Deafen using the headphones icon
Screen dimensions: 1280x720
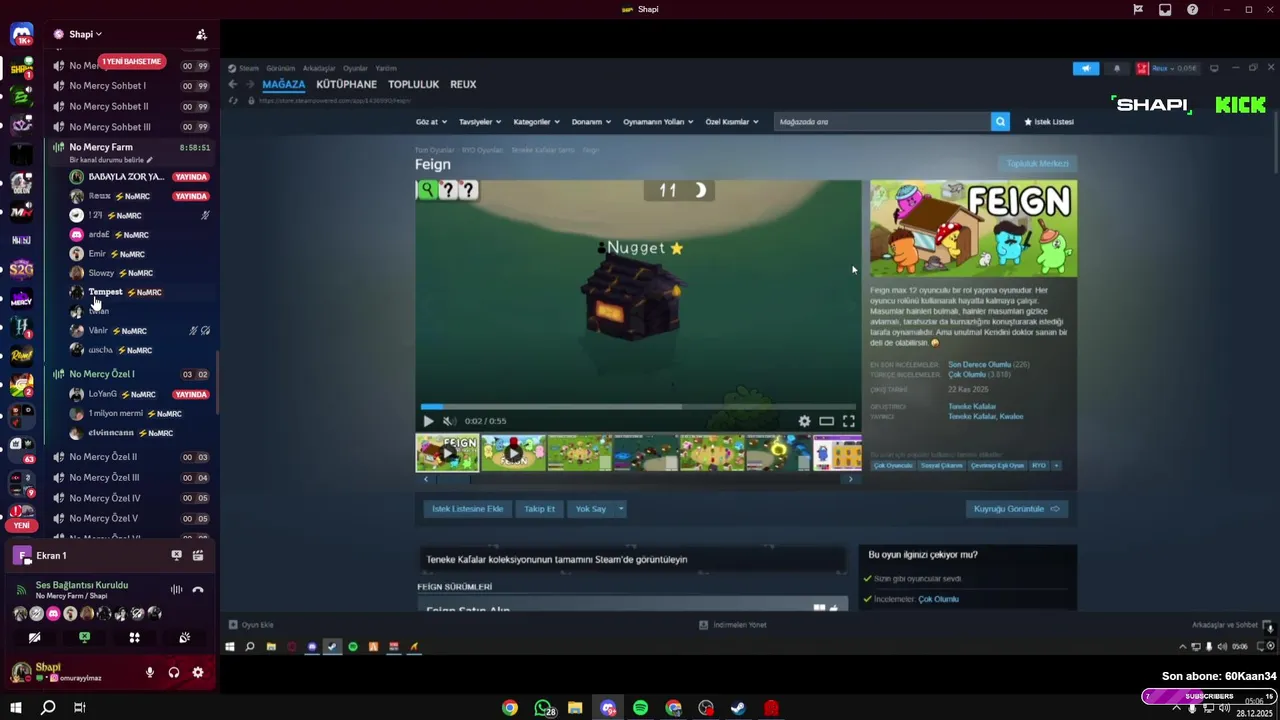(x=174, y=673)
